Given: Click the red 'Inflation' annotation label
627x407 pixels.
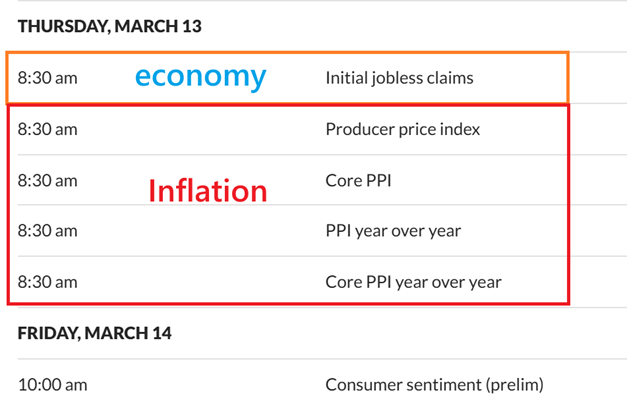Looking at the screenshot, I should [x=208, y=190].
